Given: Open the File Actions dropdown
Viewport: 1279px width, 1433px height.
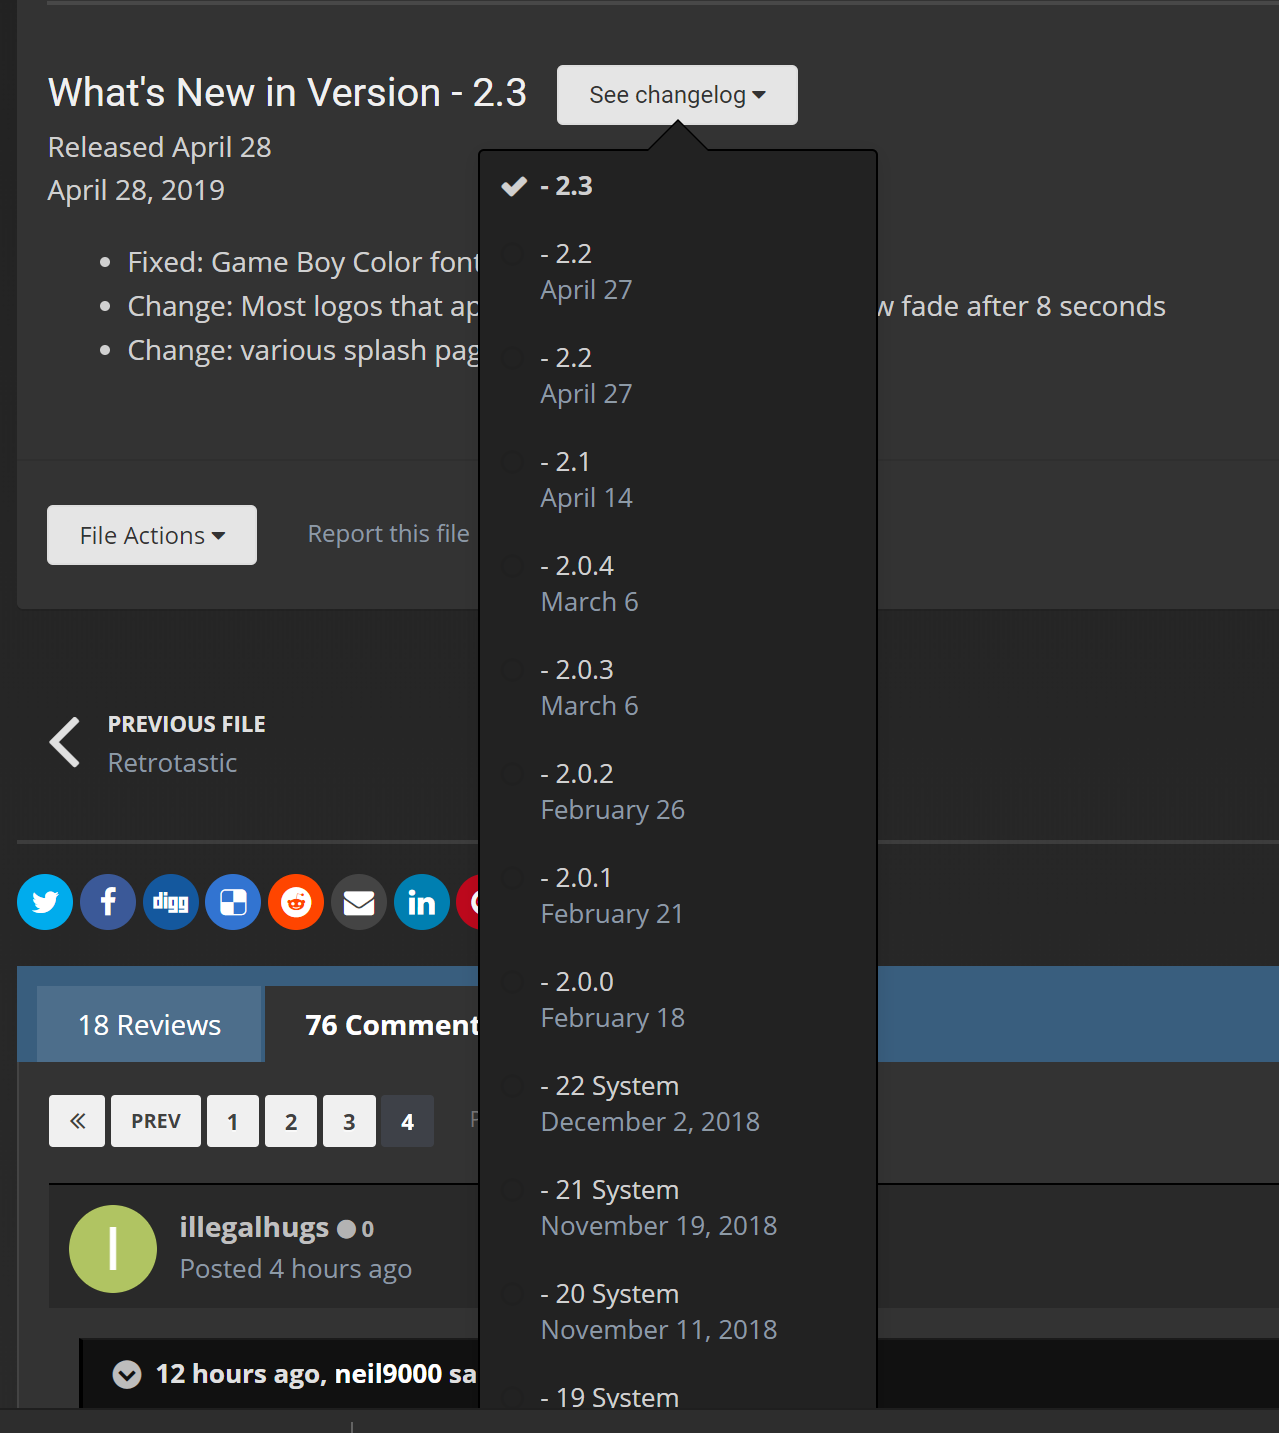Looking at the screenshot, I should 152,535.
